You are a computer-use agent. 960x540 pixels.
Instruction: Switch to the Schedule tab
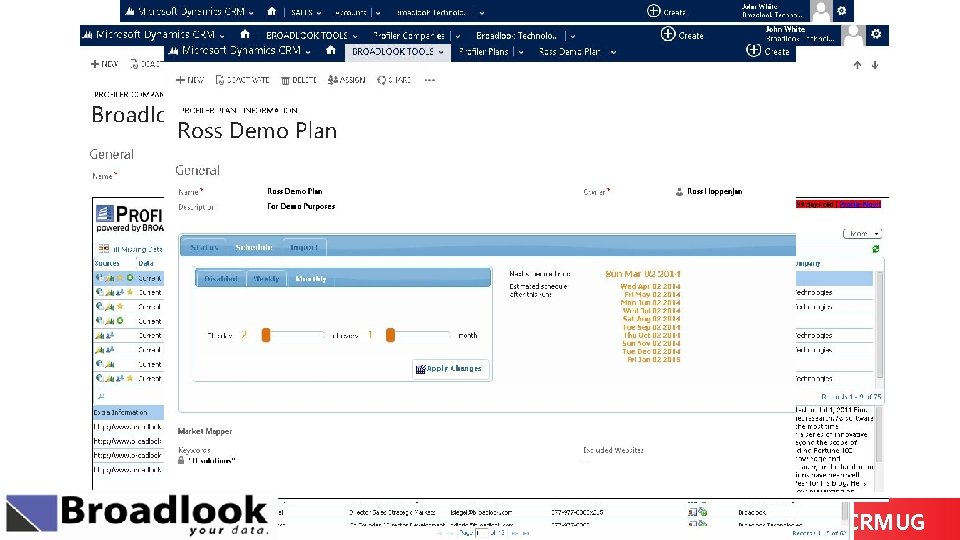pos(253,247)
